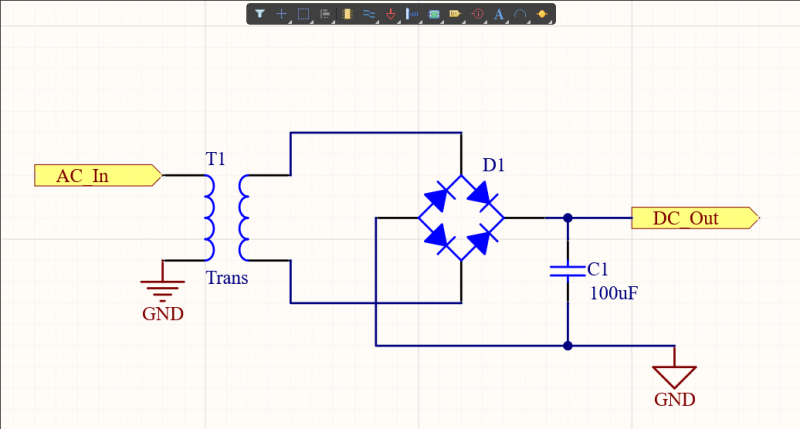Select the GND power symbol under transformer
800x429 pixels.
pyautogui.click(x=163, y=291)
